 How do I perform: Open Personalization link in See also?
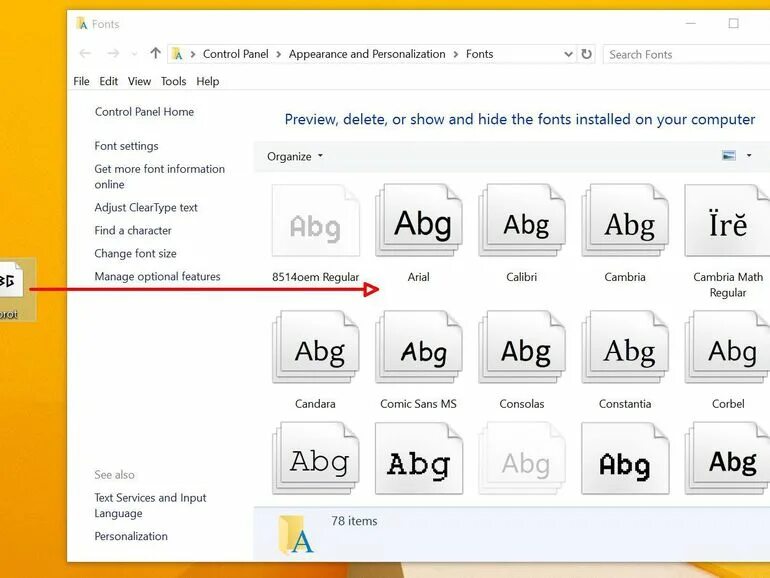click(x=131, y=536)
